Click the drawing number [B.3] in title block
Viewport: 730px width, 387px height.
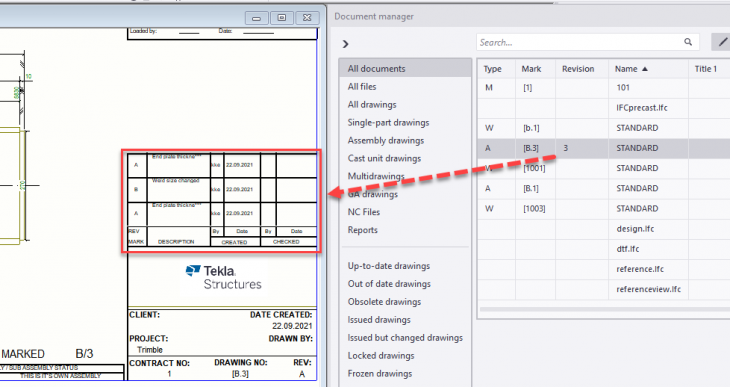(240, 373)
